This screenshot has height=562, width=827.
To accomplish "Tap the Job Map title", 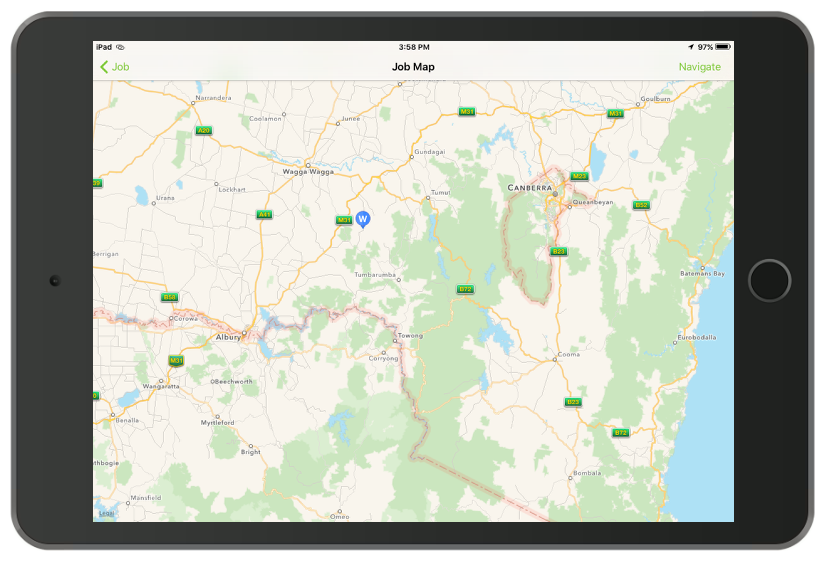I will point(413,67).
